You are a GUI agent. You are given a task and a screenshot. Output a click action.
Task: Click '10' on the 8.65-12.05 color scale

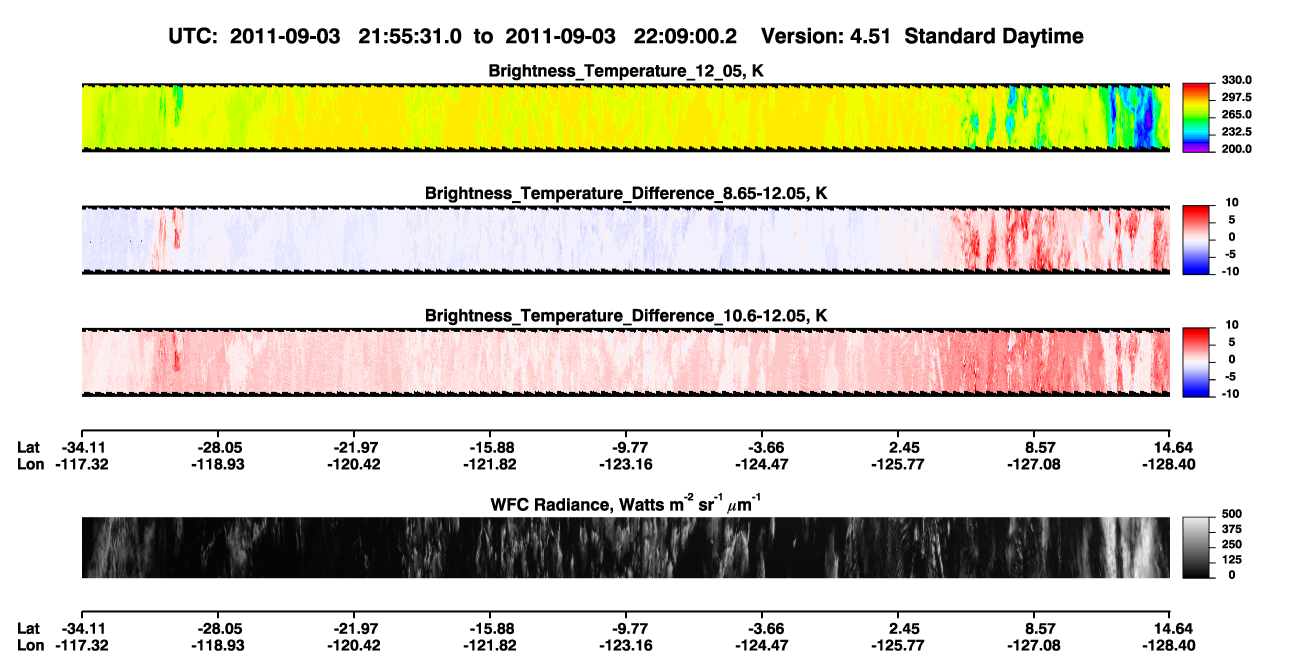click(x=1232, y=203)
